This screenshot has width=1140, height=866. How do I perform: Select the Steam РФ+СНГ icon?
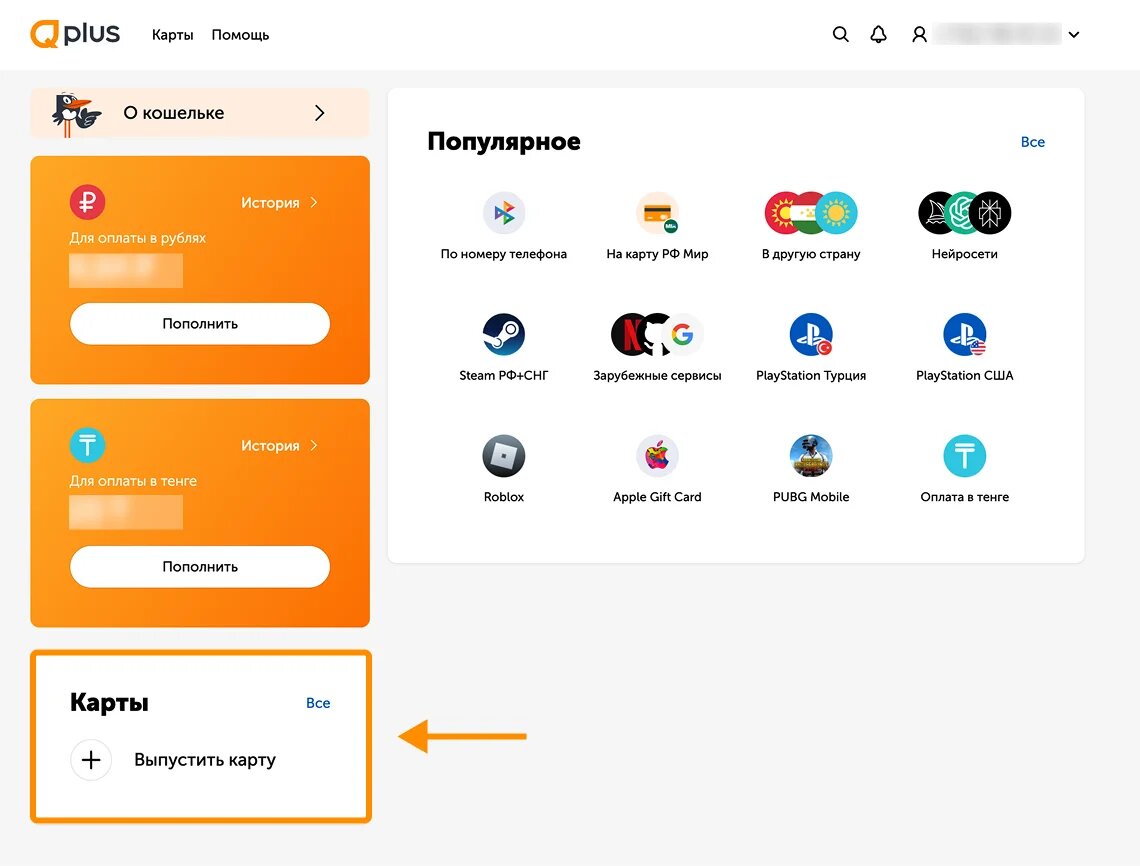point(504,334)
